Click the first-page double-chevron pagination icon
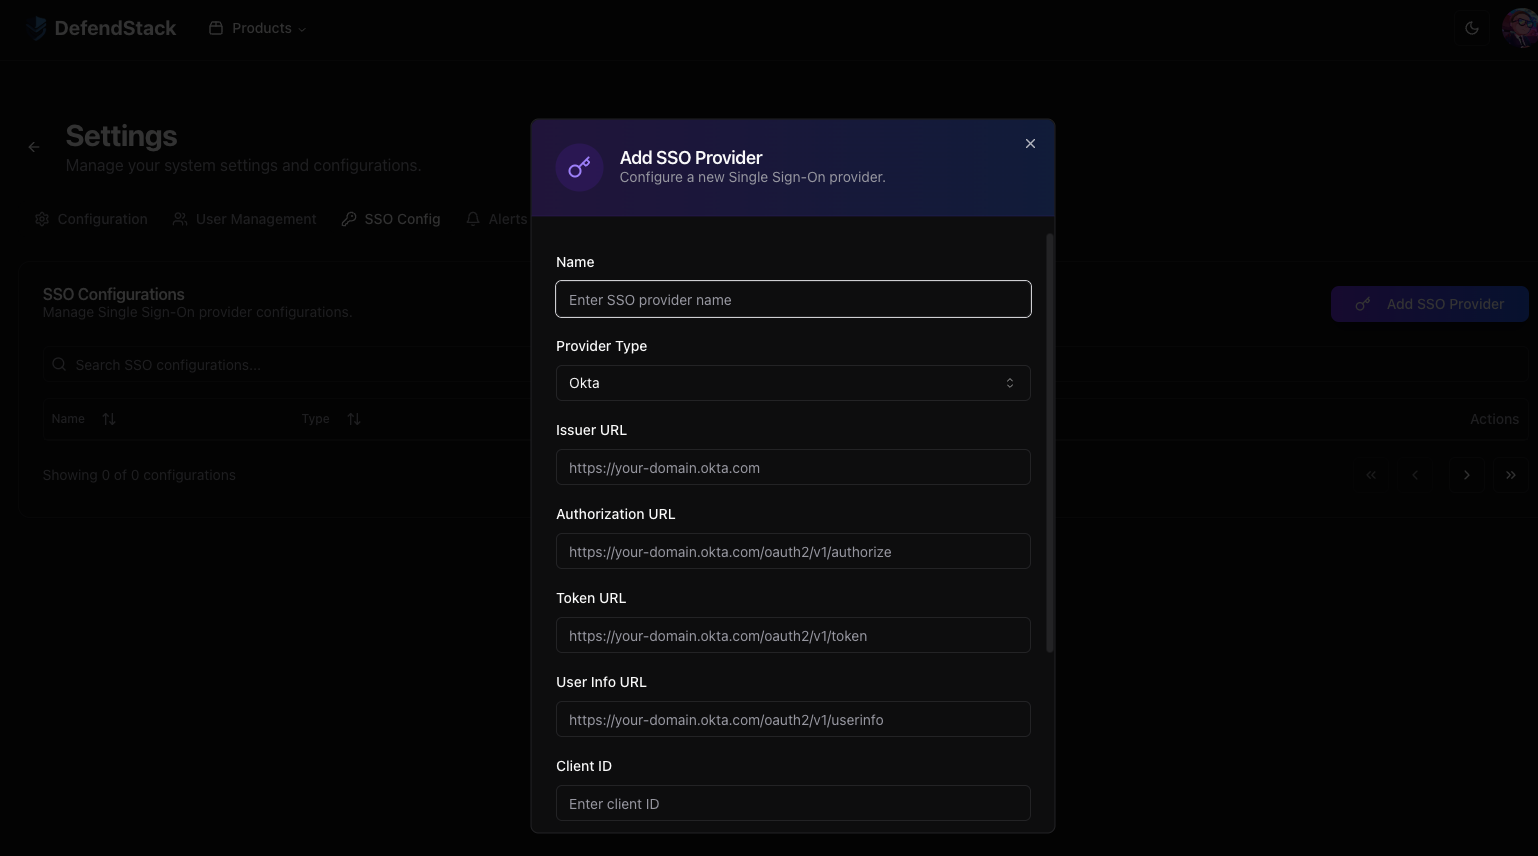The height and width of the screenshot is (856, 1538). tap(1371, 475)
